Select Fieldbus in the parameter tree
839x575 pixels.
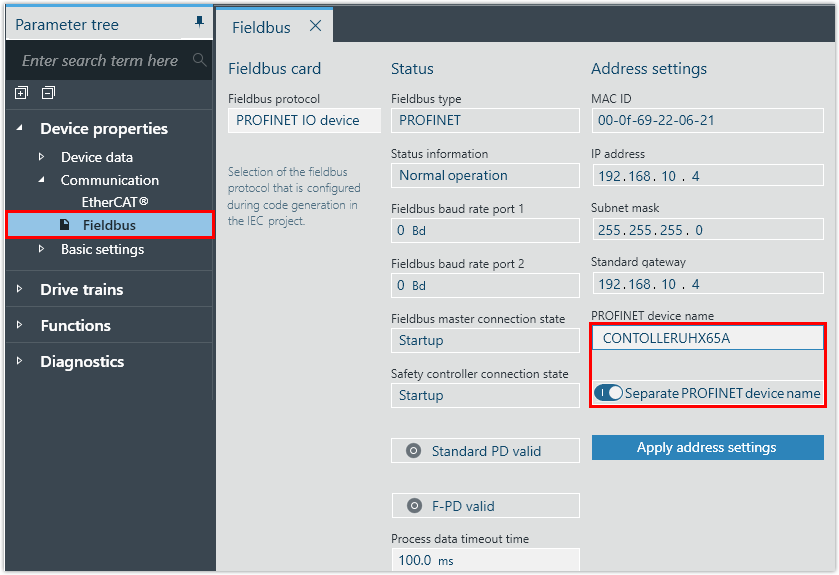(109, 225)
